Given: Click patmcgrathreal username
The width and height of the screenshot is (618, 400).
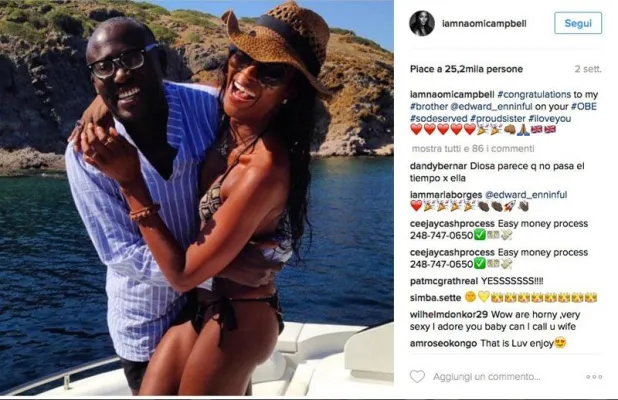Looking at the screenshot, I should click(x=443, y=281).
